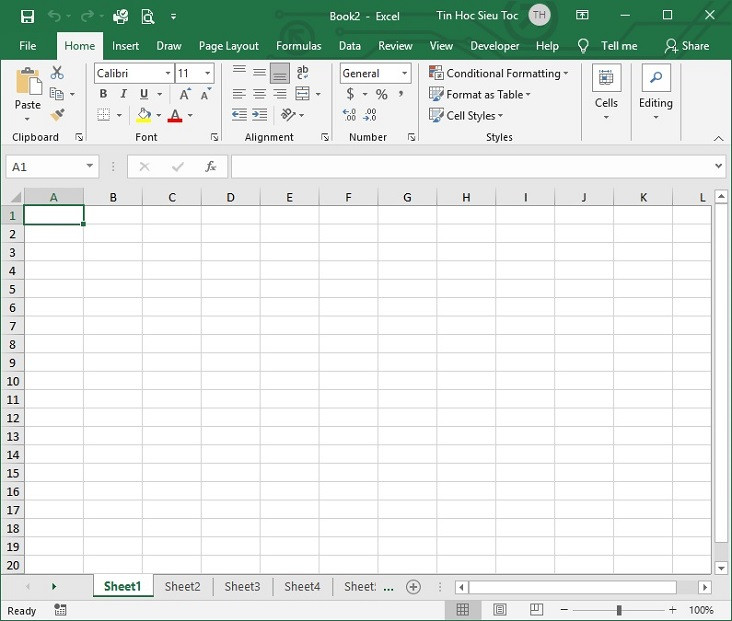The width and height of the screenshot is (732, 621).
Task: Click the Share button
Action: click(687, 46)
